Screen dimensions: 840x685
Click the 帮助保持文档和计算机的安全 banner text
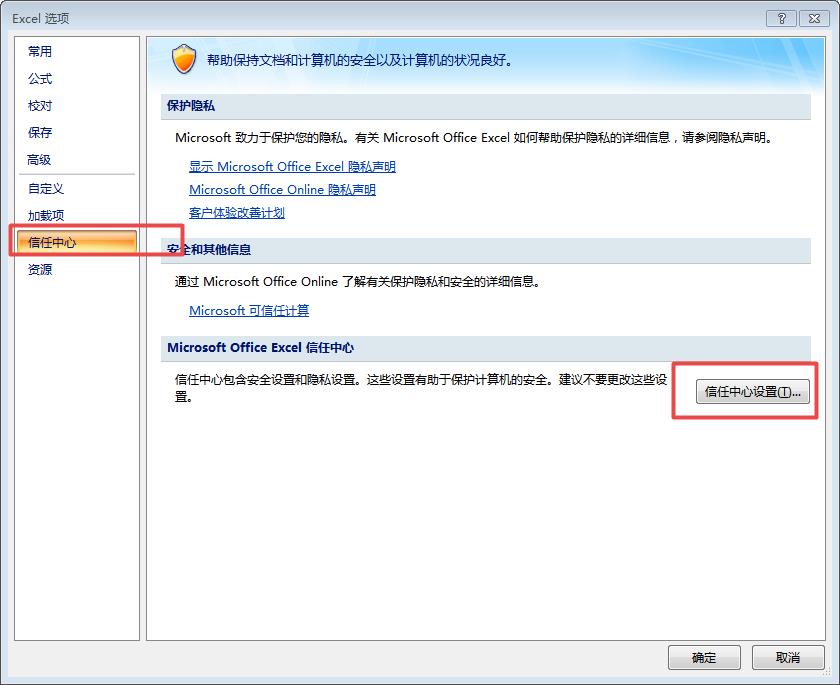click(x=360, y=60)
